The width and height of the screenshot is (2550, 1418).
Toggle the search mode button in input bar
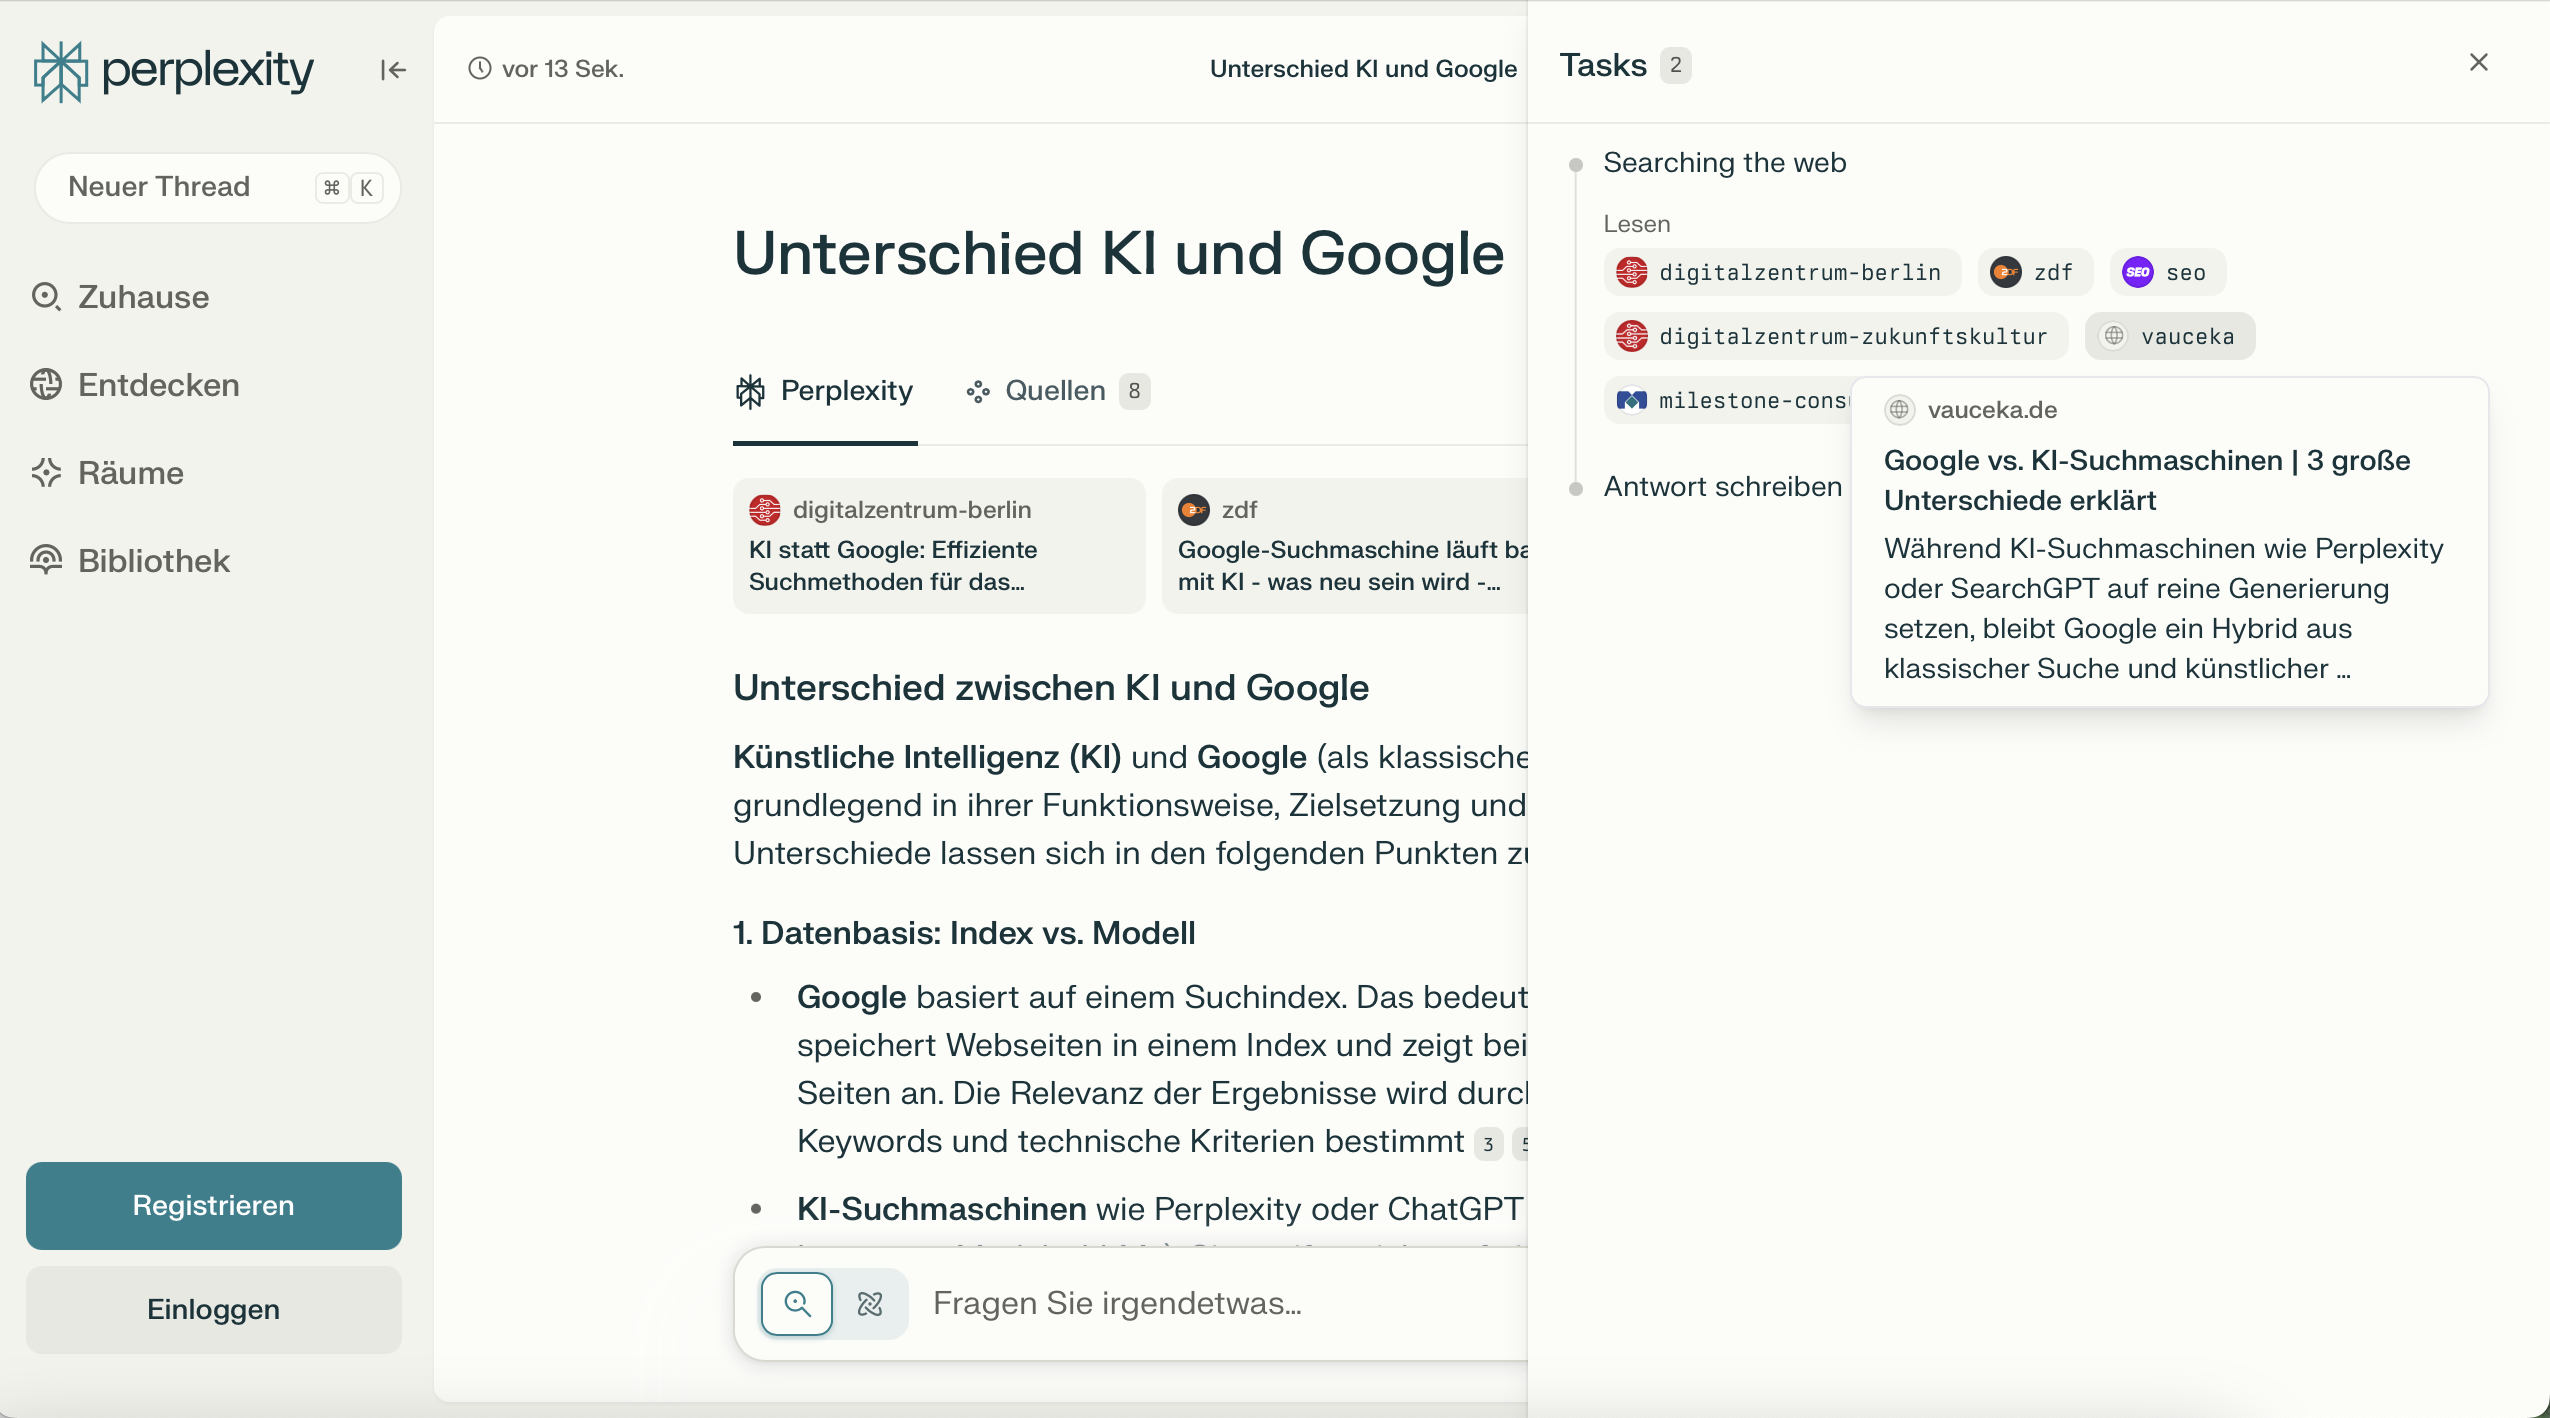[797, 1304]
